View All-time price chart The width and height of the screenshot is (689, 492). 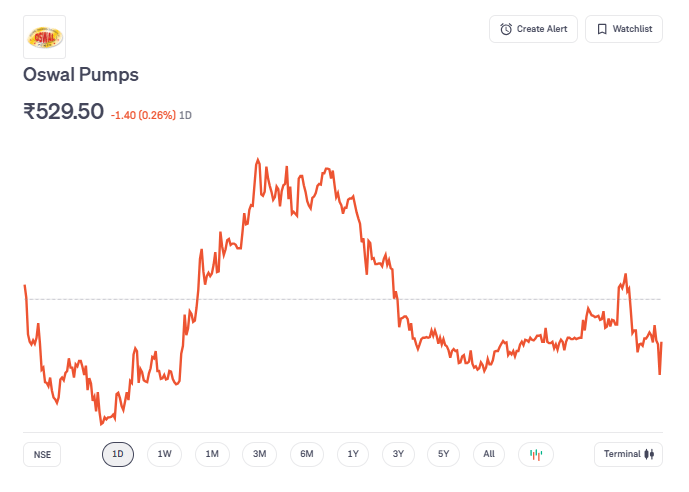point(489,454)
